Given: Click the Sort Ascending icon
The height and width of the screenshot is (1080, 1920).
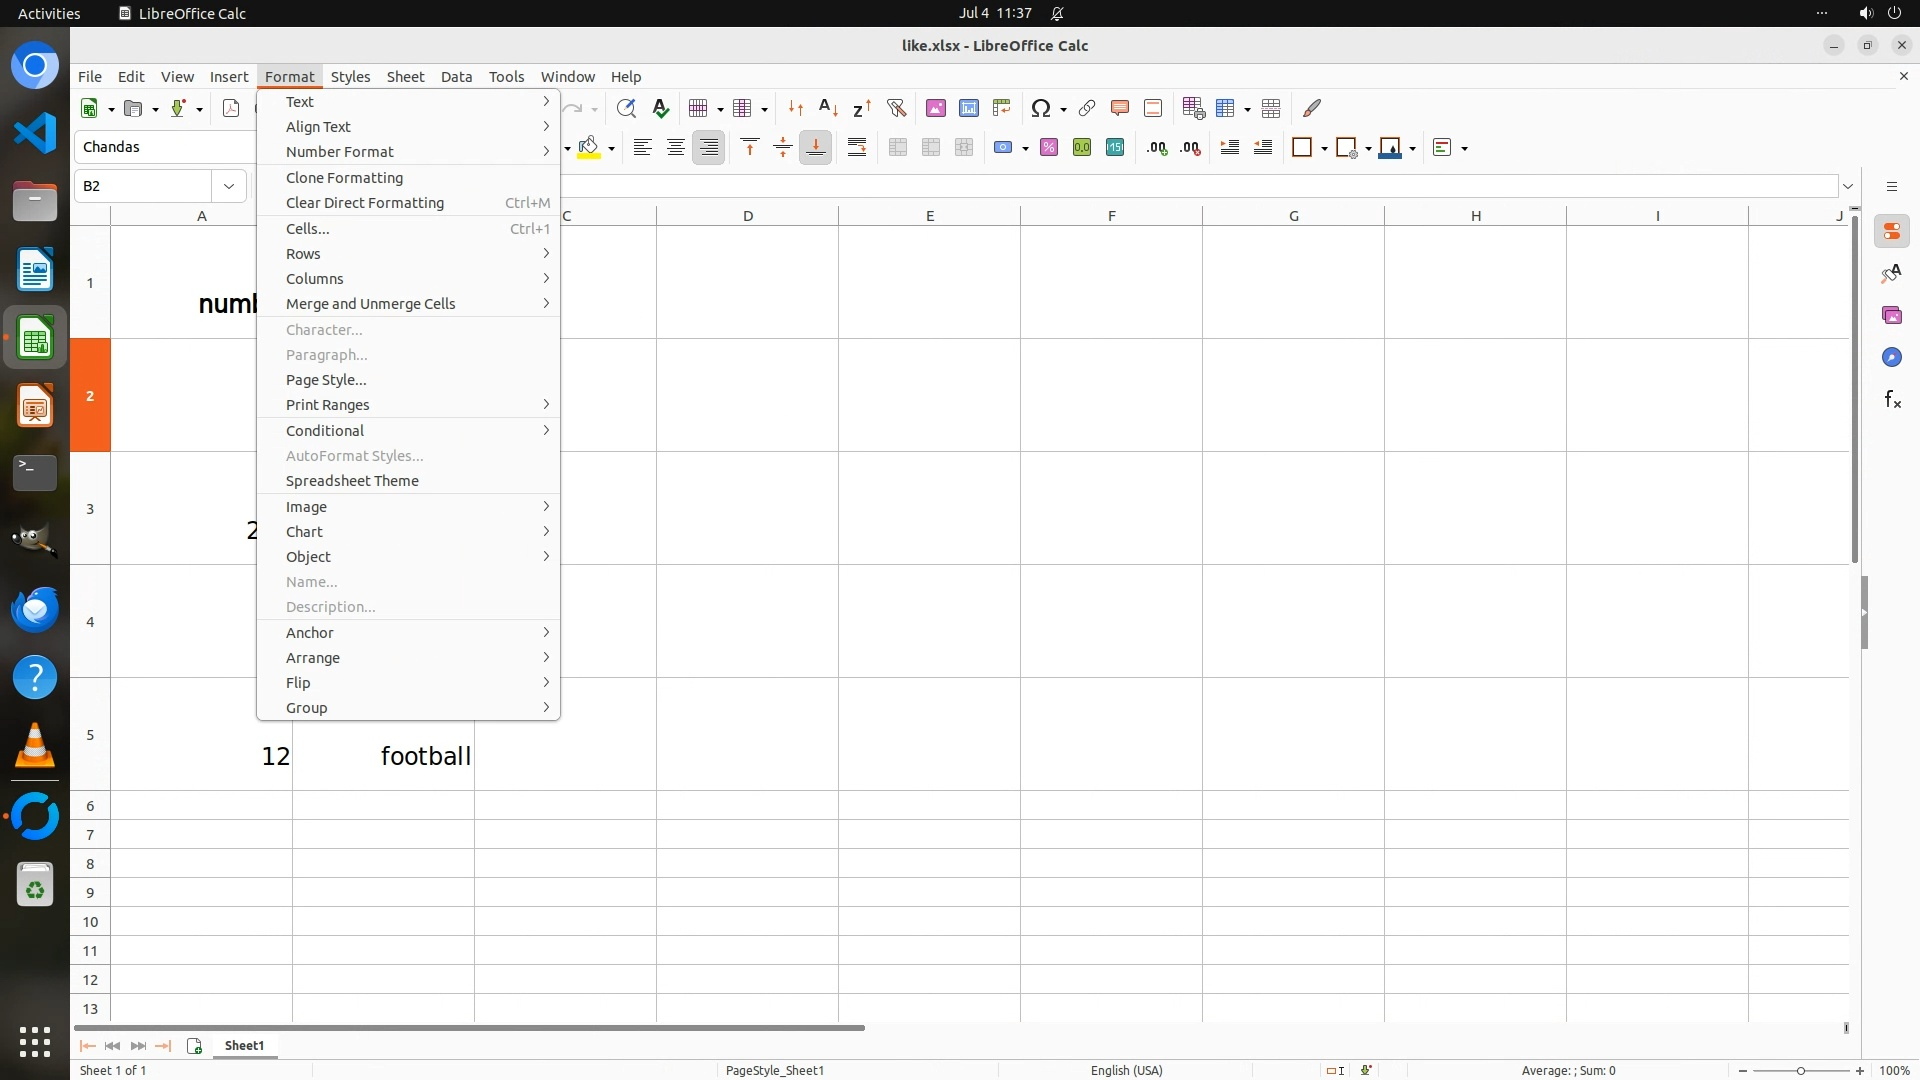Looking at the screenshot, I should [828, 108].
